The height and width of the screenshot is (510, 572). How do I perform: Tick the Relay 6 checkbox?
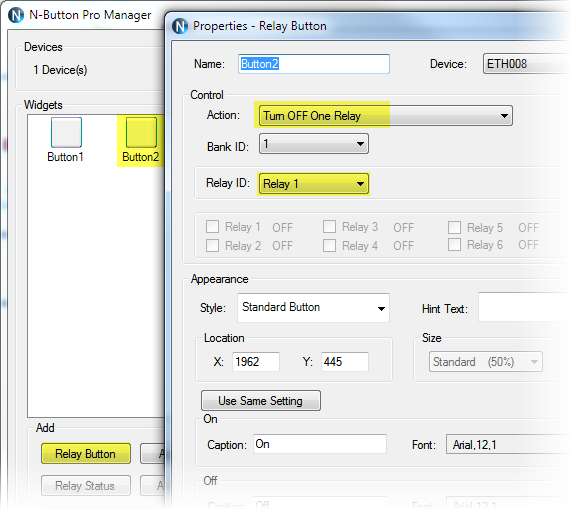pyautogui.click(x=454, y=244)
